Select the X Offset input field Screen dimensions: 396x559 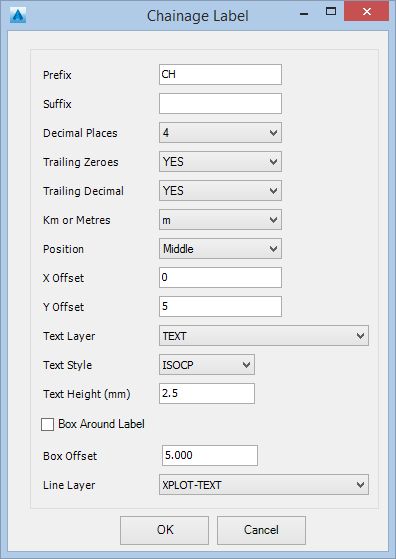(220, 277)
